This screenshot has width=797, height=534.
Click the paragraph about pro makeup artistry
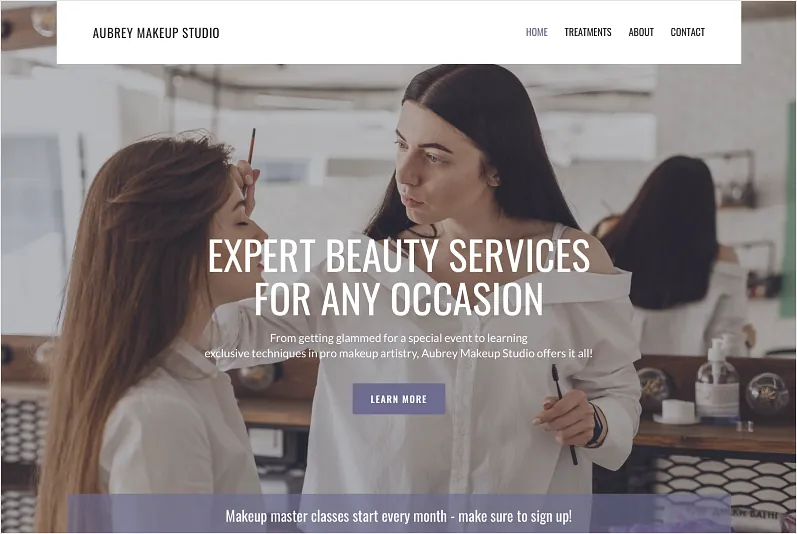399,345
